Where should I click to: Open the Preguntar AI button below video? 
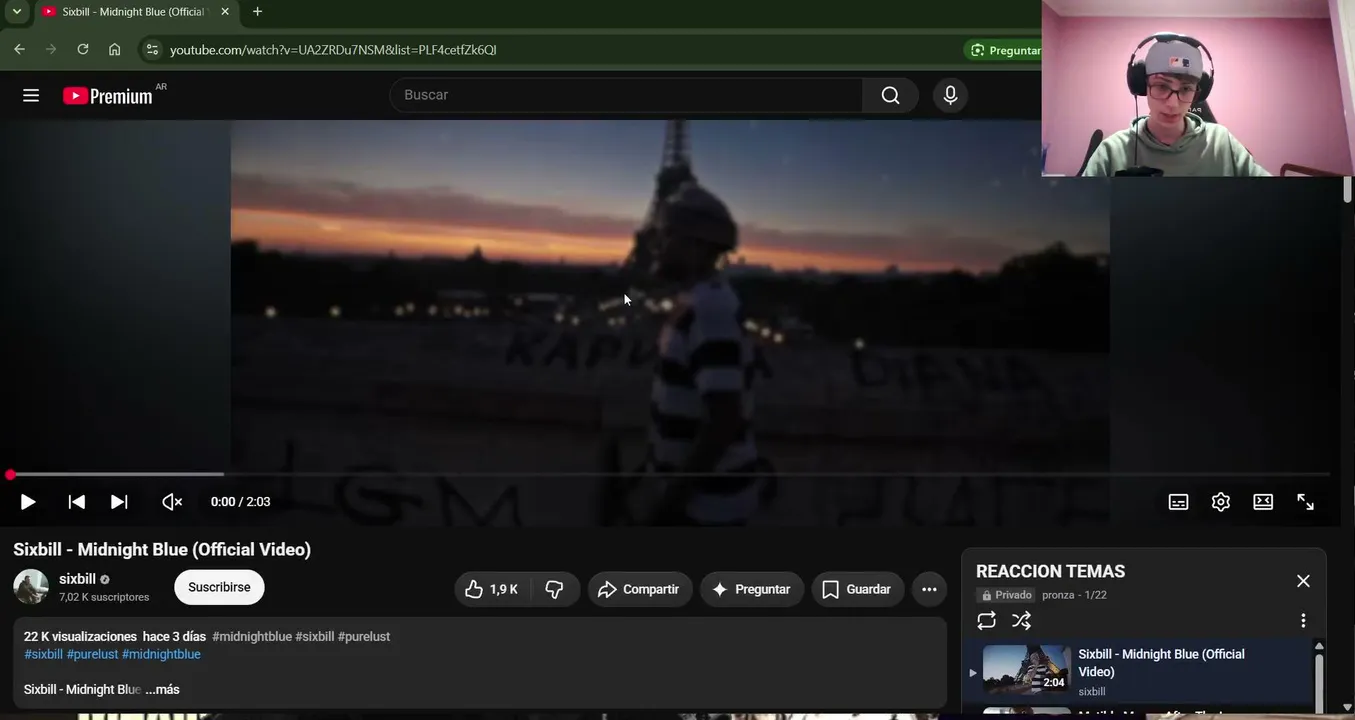752,589
